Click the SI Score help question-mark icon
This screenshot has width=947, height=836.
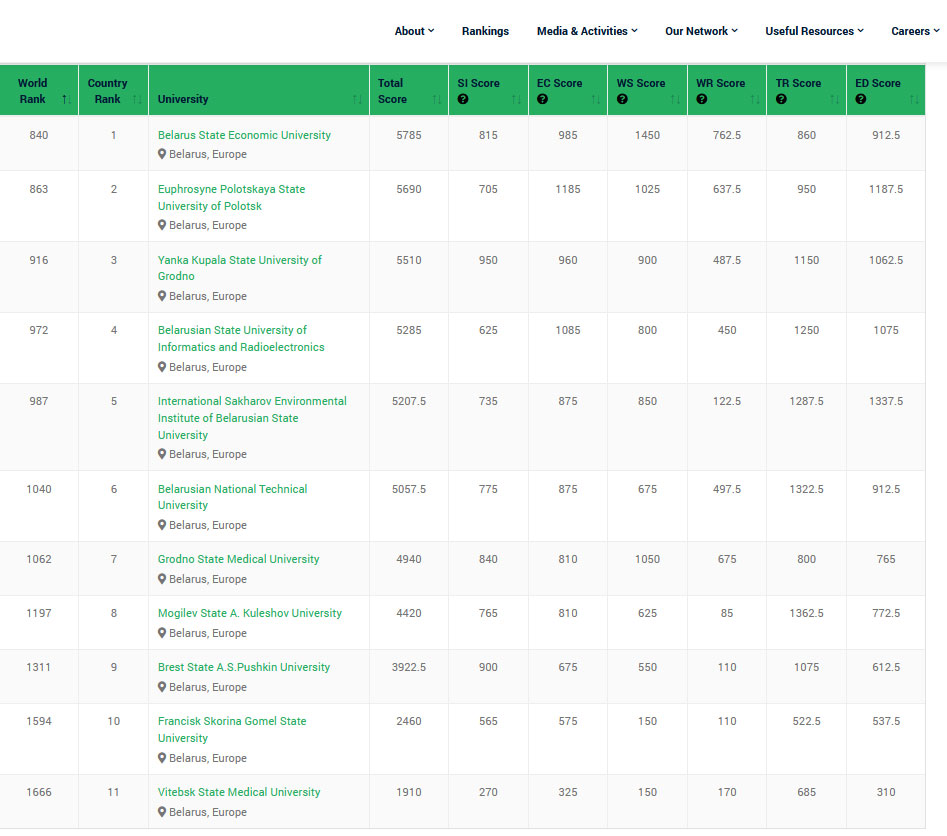click(x=463, y=100)
